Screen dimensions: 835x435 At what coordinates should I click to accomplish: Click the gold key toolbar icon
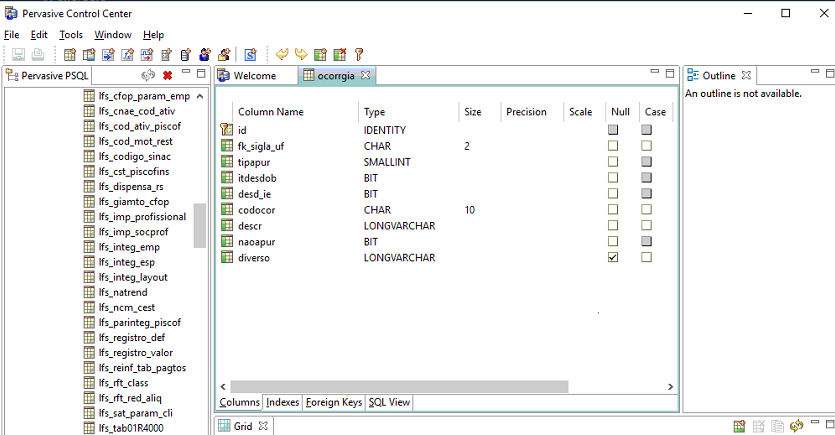pos(358,55)
